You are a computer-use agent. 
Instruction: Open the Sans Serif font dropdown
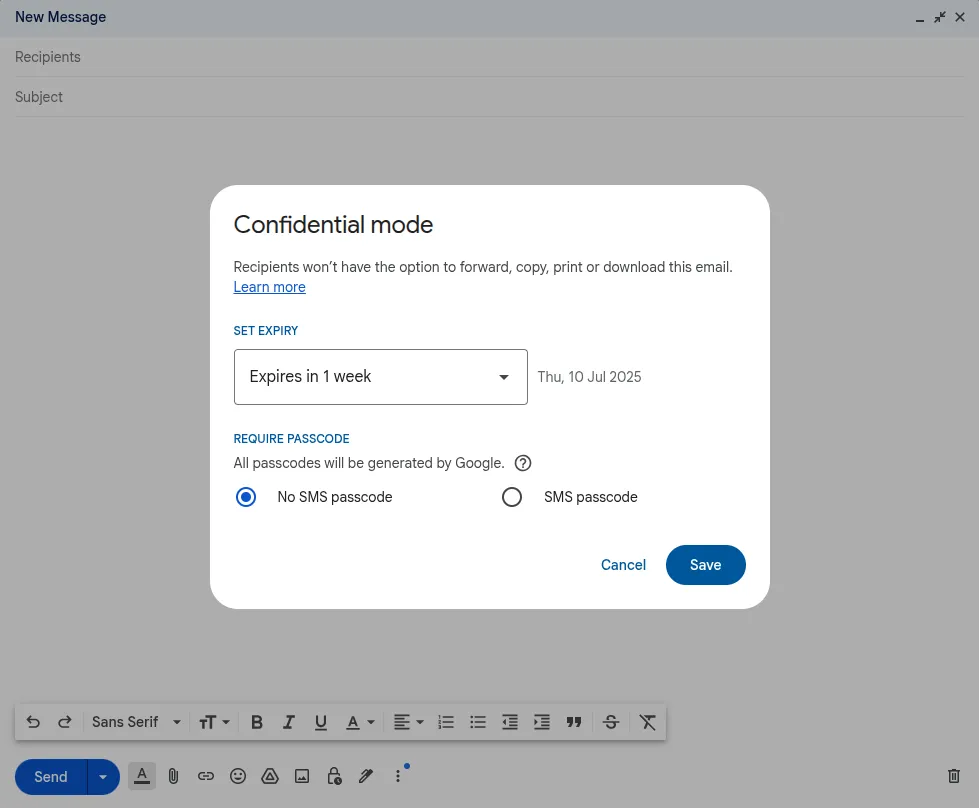click(x=136, y=722)
